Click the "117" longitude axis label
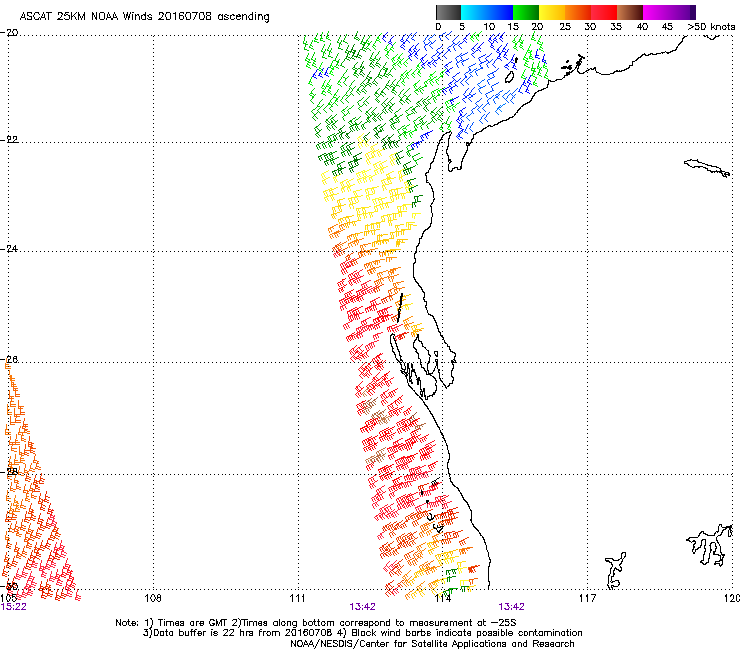 [588, 599]
